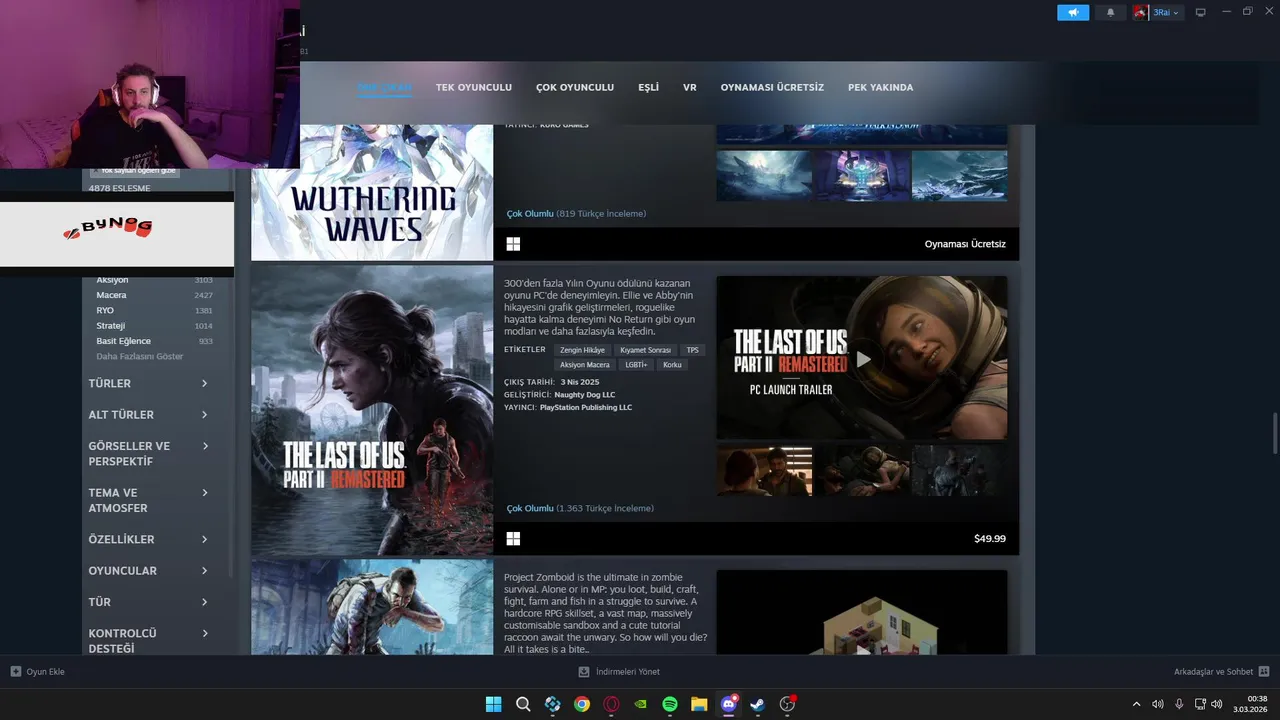
Task: Play The Last of Us PC launch trailer
Action: [x=862, y=358]
